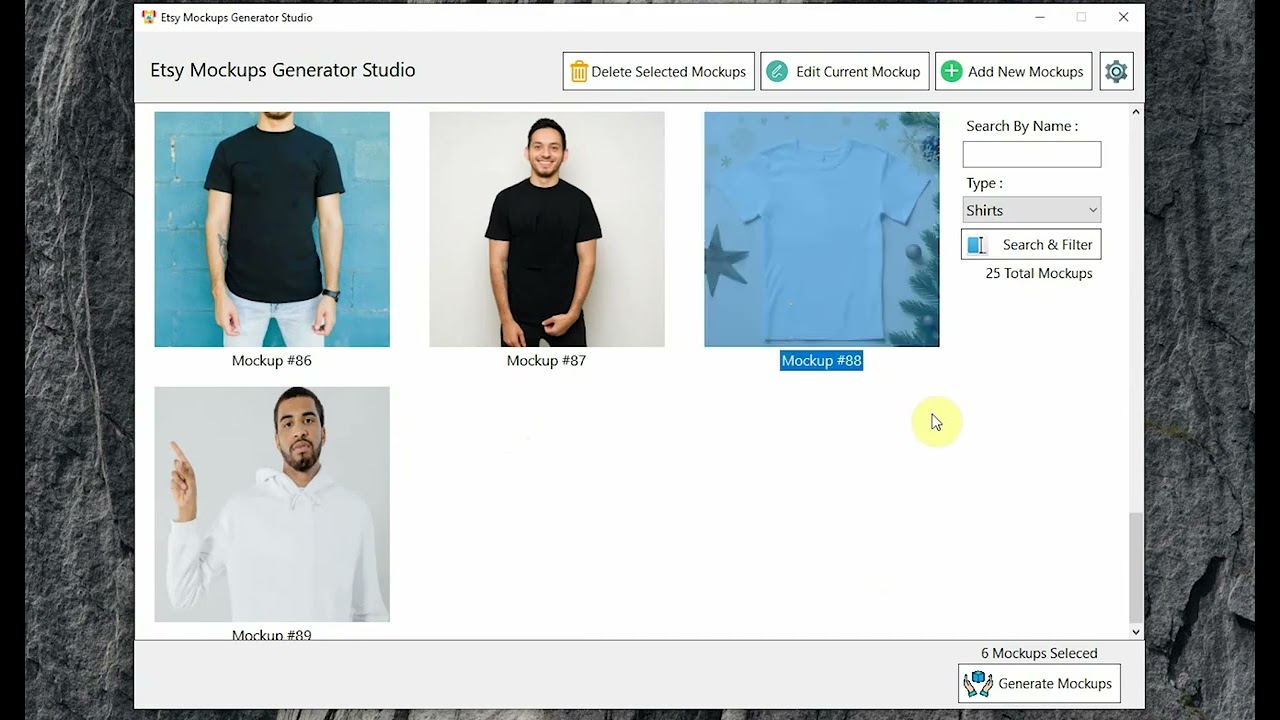Click the pencil icon on Edit Current Mockup
The image size is (1280, 720).
(777, 71)
